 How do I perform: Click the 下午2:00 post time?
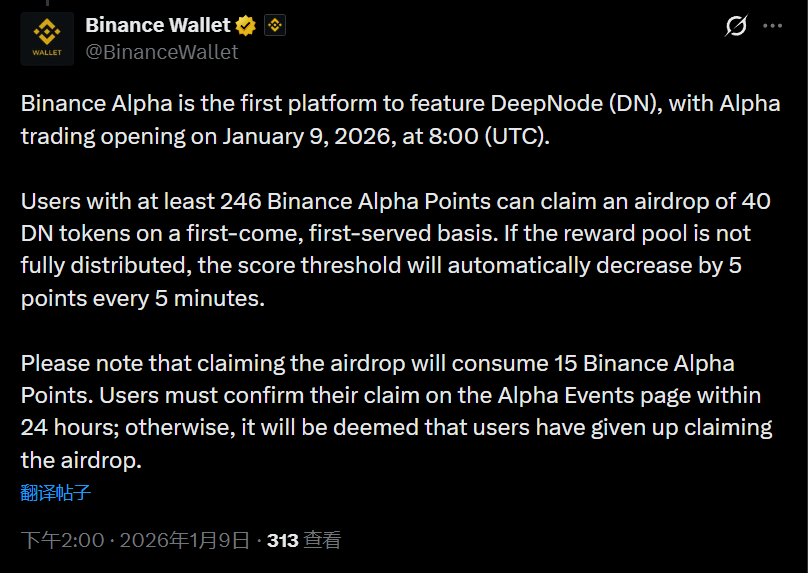pyautogui.click(x=63, y=540)
